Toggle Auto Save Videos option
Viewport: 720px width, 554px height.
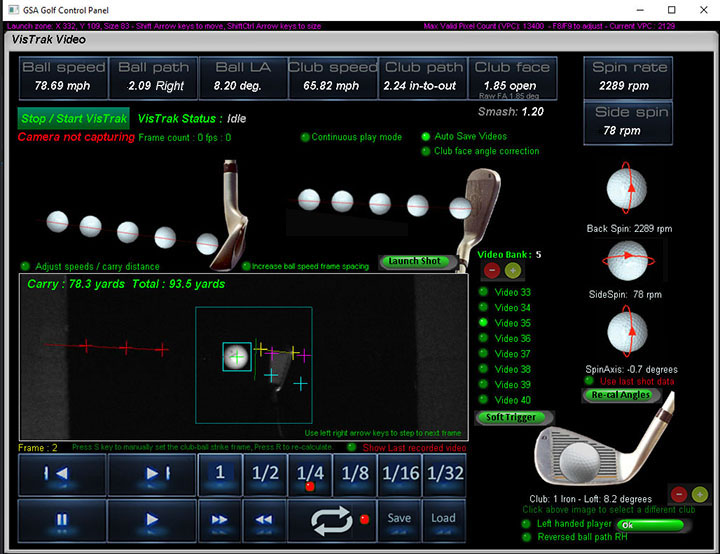[425, 136]
